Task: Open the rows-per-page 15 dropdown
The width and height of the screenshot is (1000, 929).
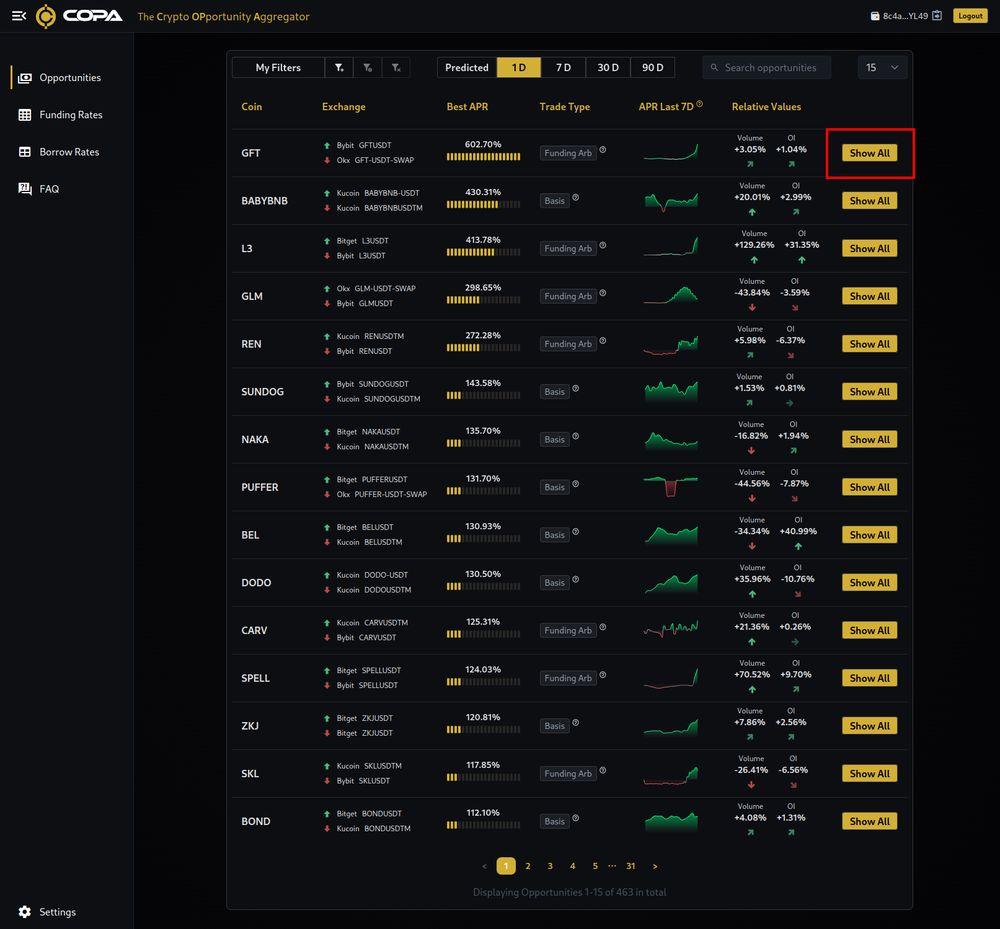Action: (x=882, y=68)
